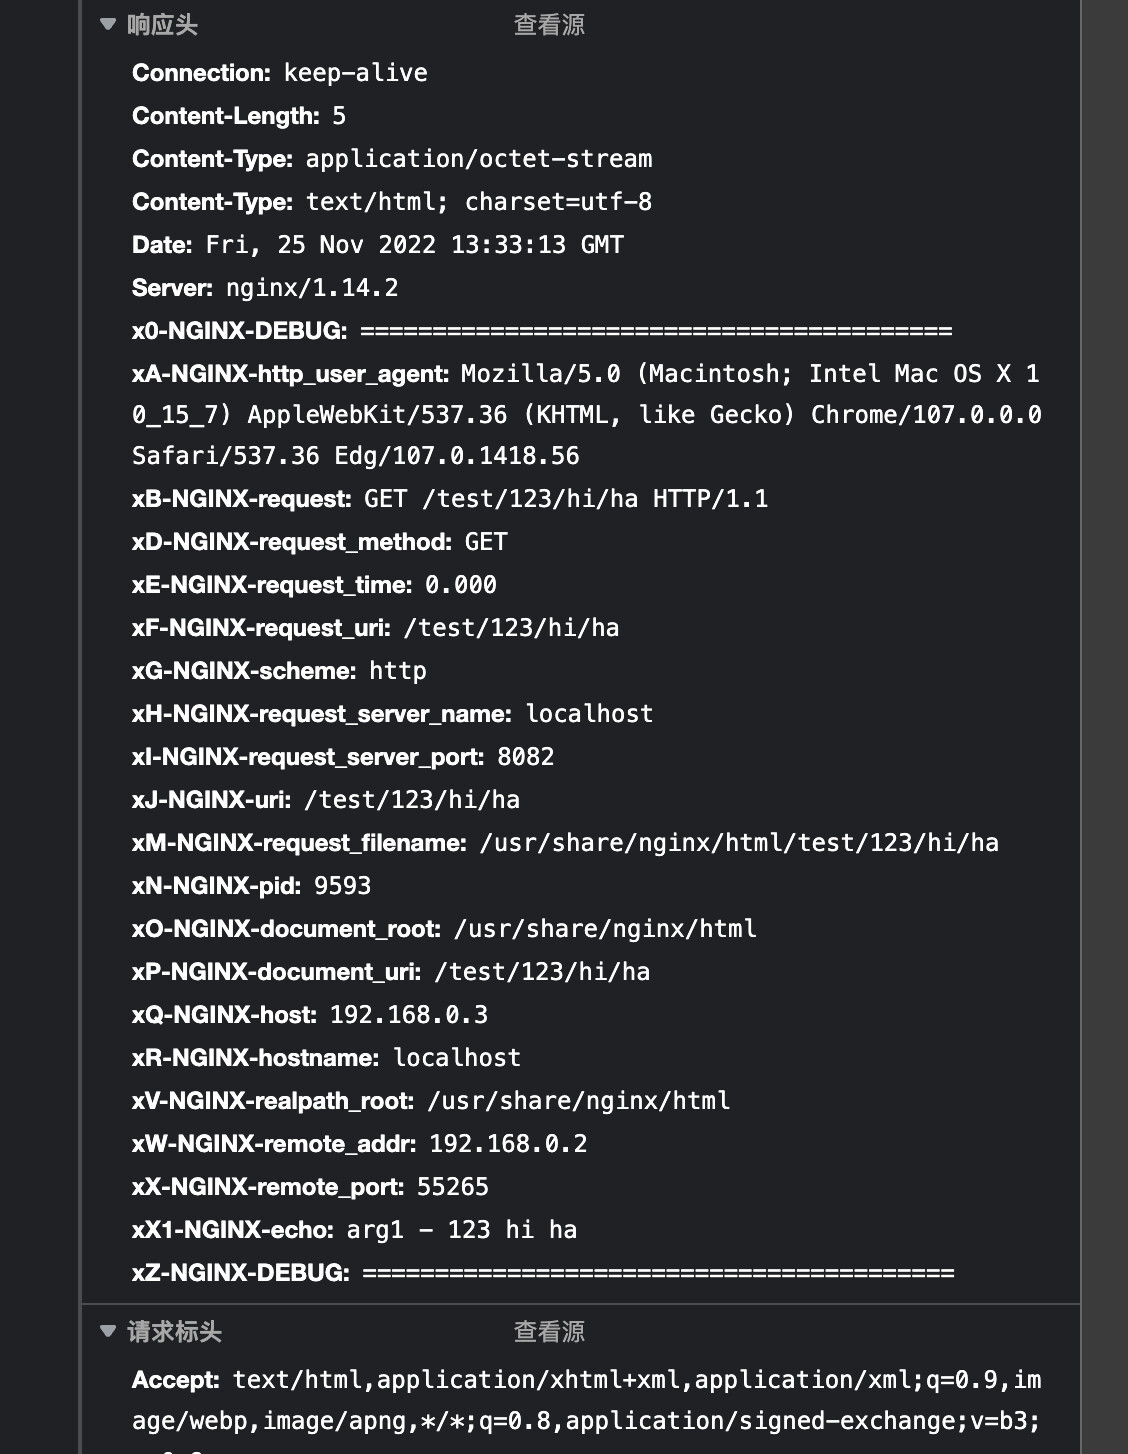This screenshot has height=1454, width=1128.
Task: Click the xW-NGINX-remote_addr value
Action: pos(508,1144)
